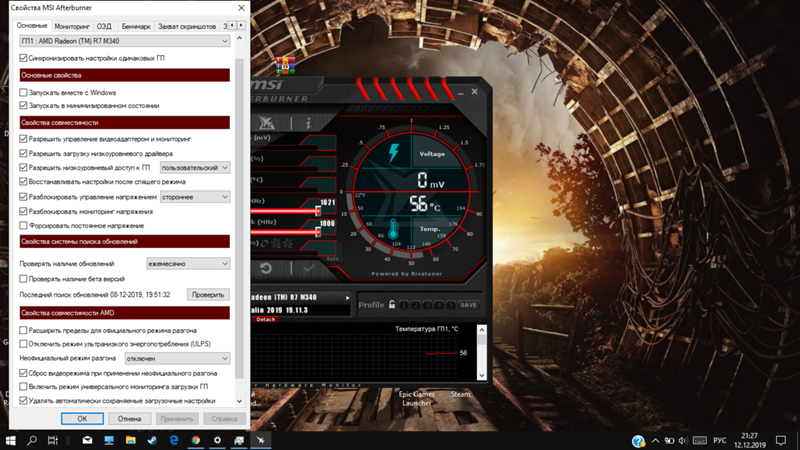Select profile slot 5
Screen dimensions: 800x450
click(x=451, y=305)
